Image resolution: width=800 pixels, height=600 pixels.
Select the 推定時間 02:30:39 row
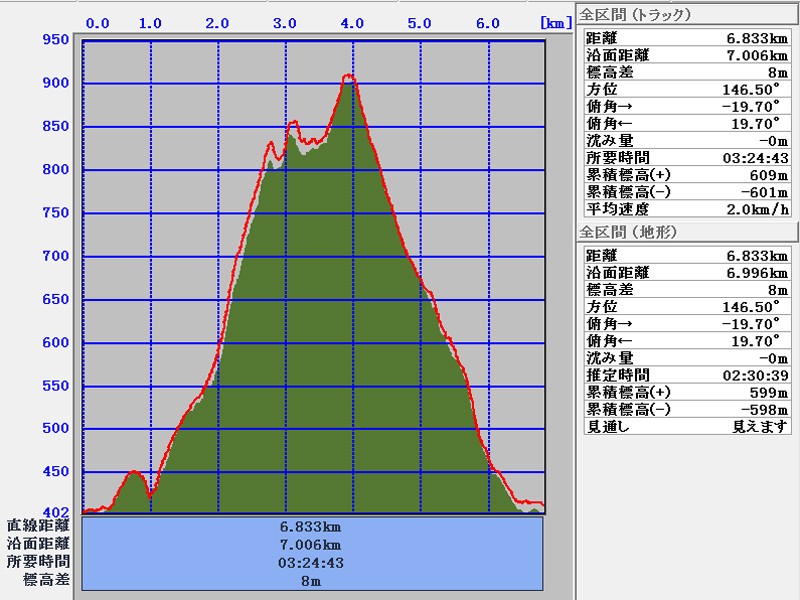pos(687,375)
